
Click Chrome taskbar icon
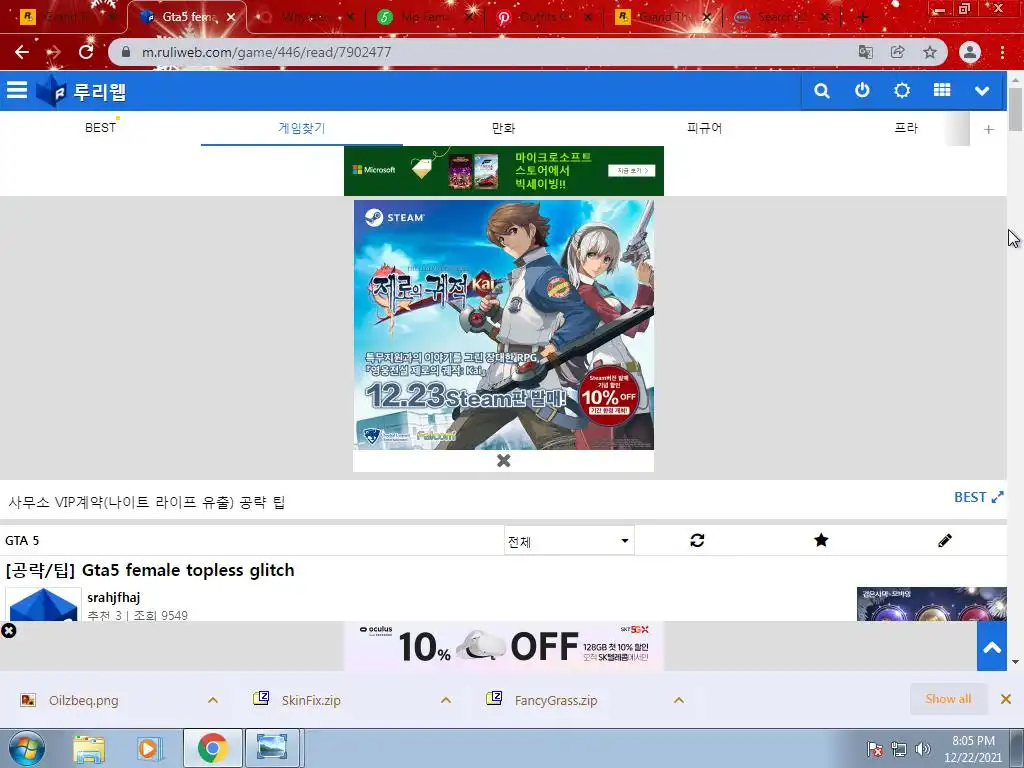pos(212,748)
